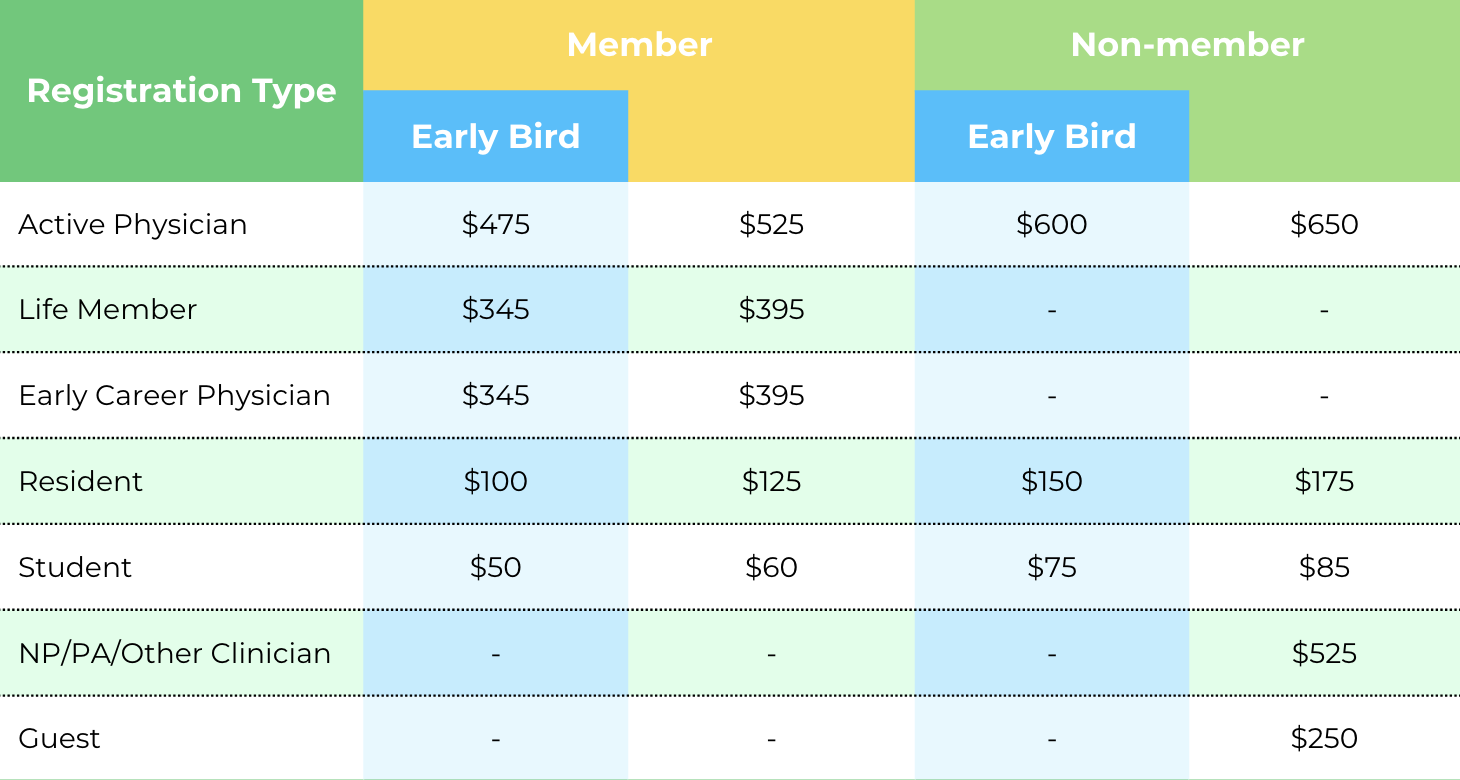This screenshot has height=780, width=1460.
Task: Click the $175 Resident non-member price
Action: (x=1324, y=481)
